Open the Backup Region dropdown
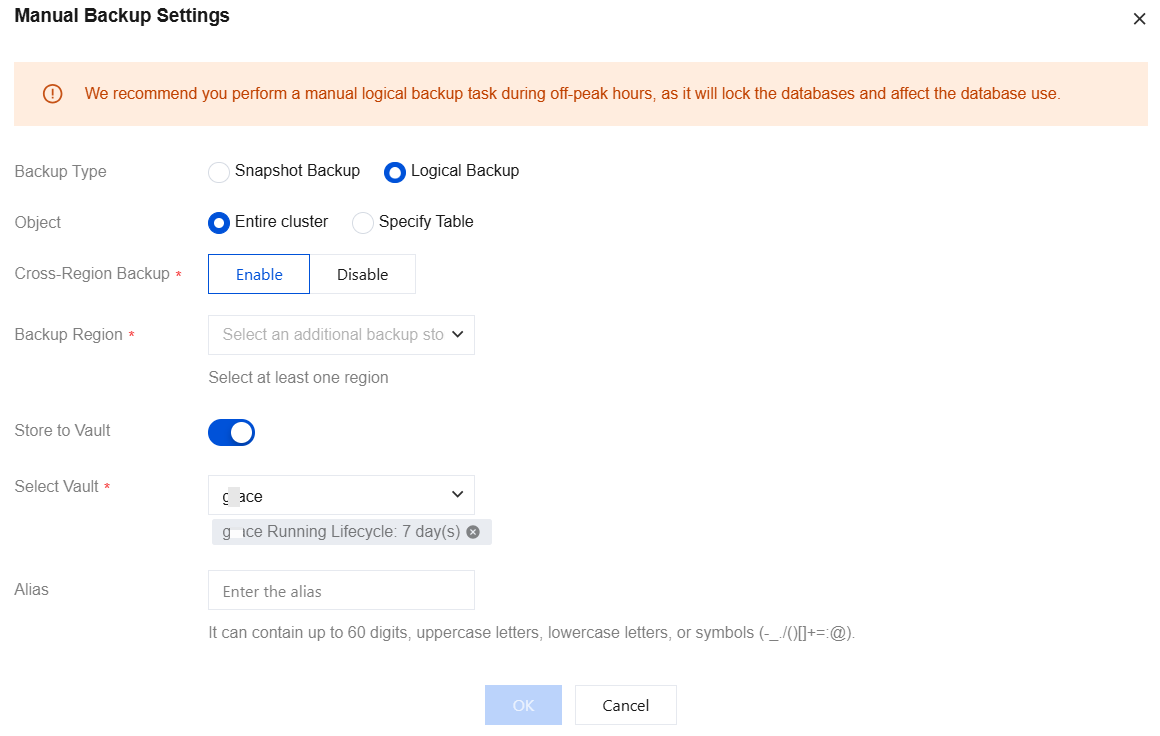Image resolution: width=1160 pixels, height=736 pixels. click(332, 335)
